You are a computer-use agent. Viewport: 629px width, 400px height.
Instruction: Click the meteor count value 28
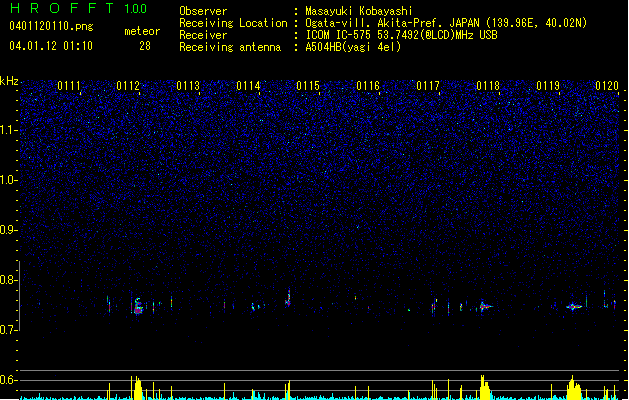point(145,46)
